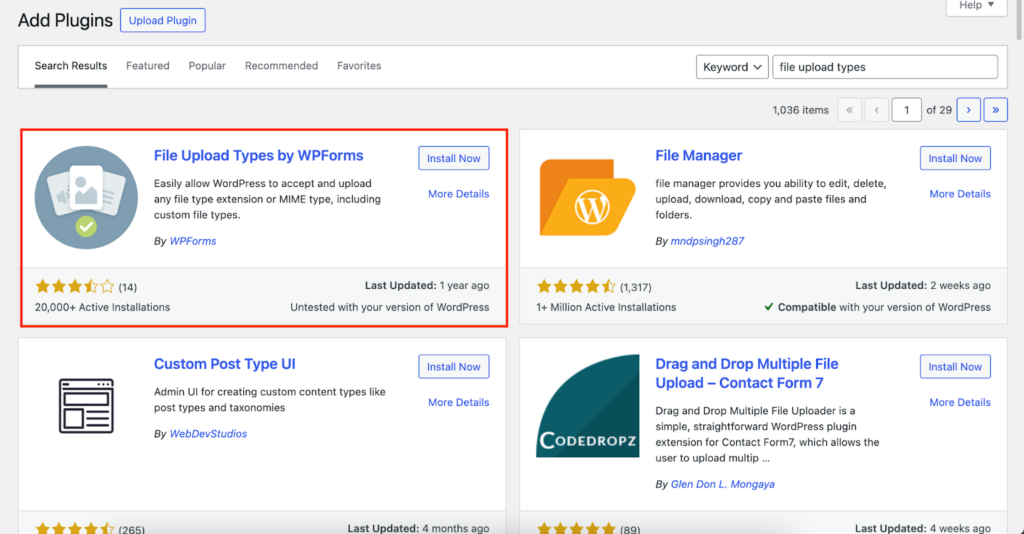
Task: Install Drag and Drop Multiple File Upload
Action: pyautogui.click(x=955, y=366)
